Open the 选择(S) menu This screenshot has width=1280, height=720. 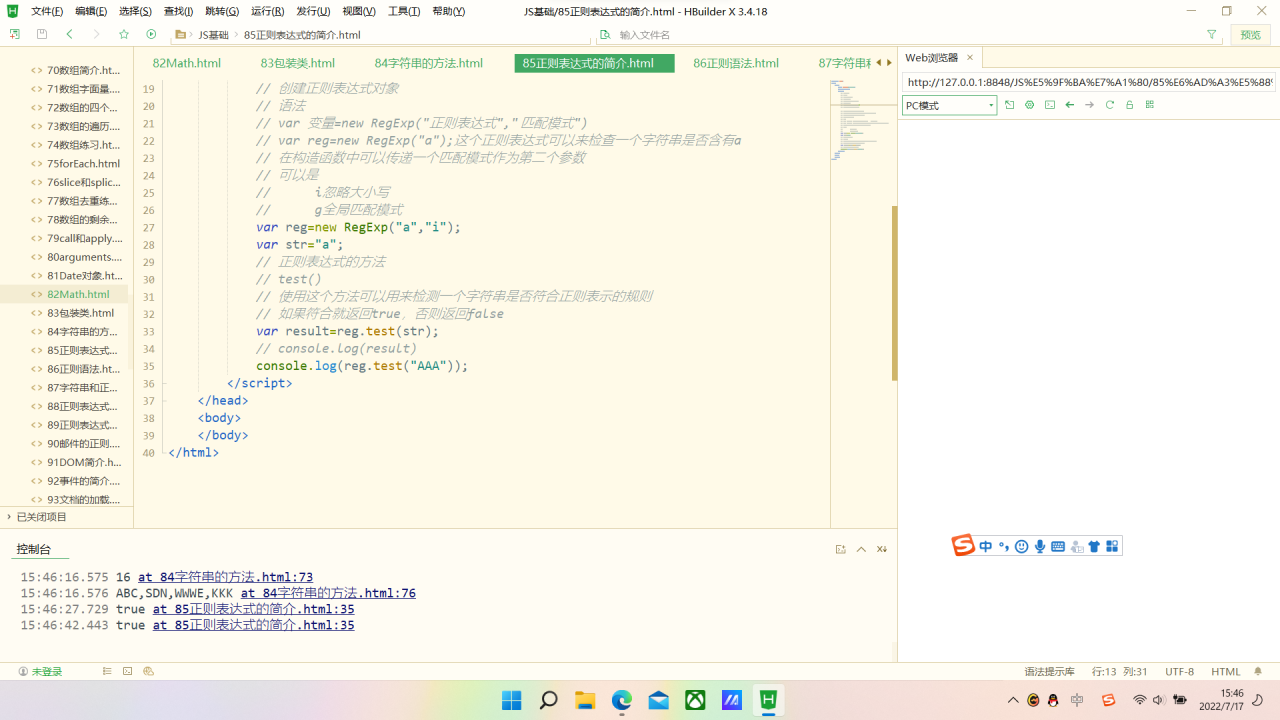(x=135, y=11)
